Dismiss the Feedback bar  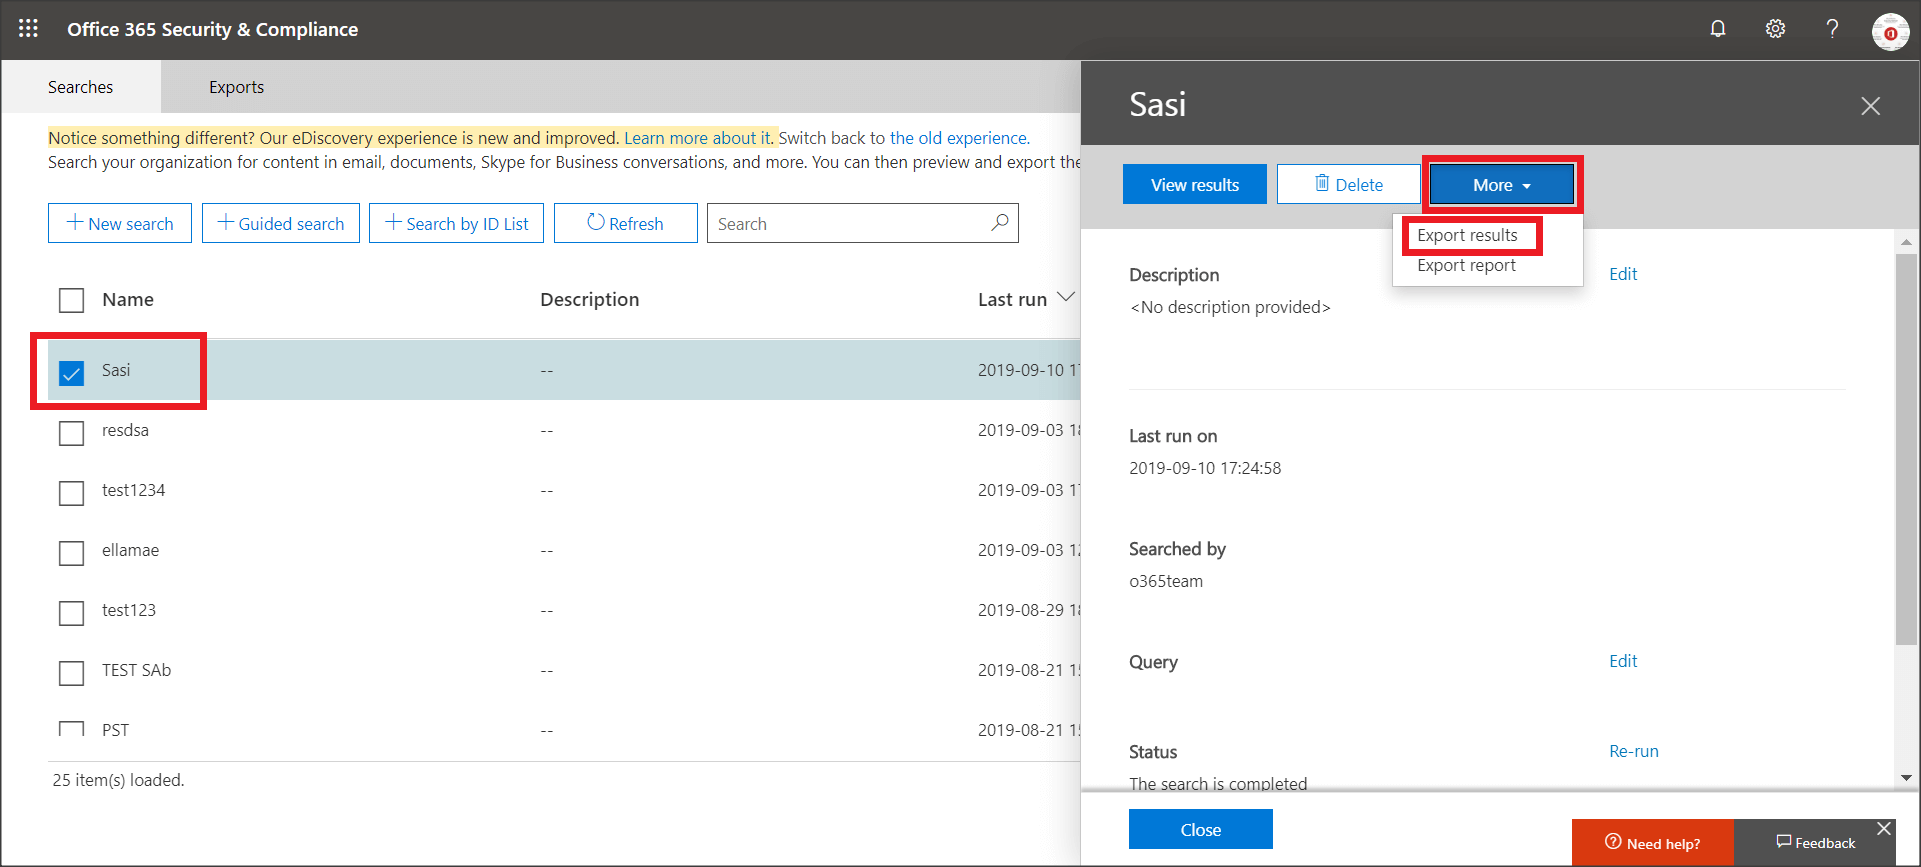coord(1884,829)
